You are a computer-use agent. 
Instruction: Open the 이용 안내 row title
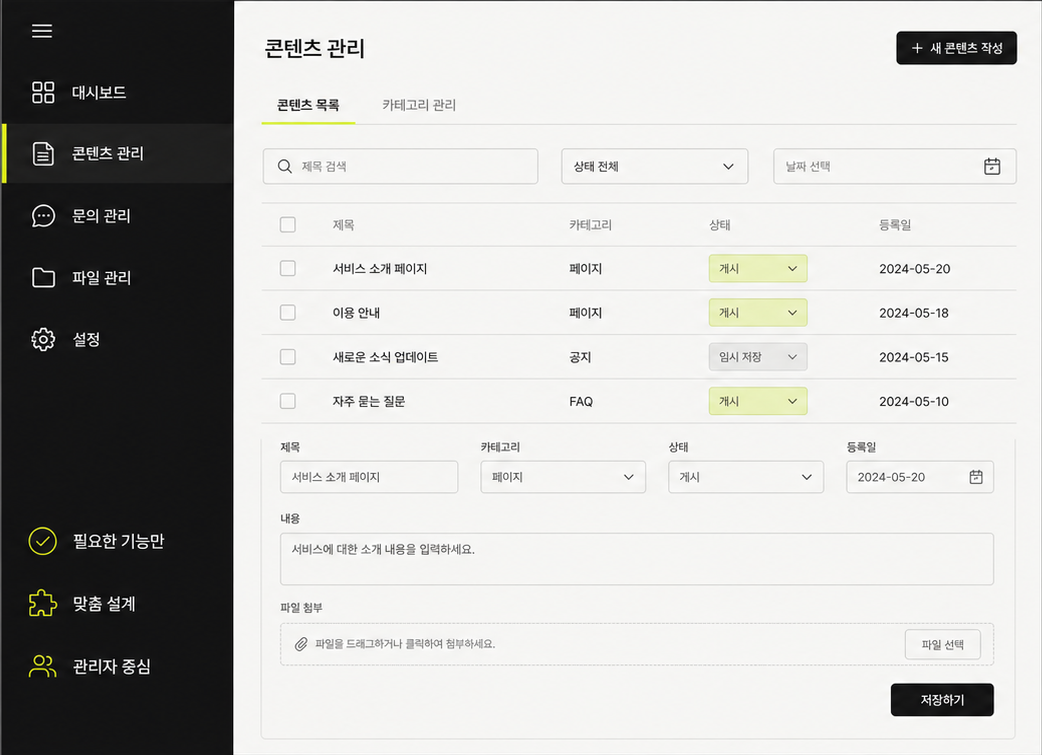356,312
